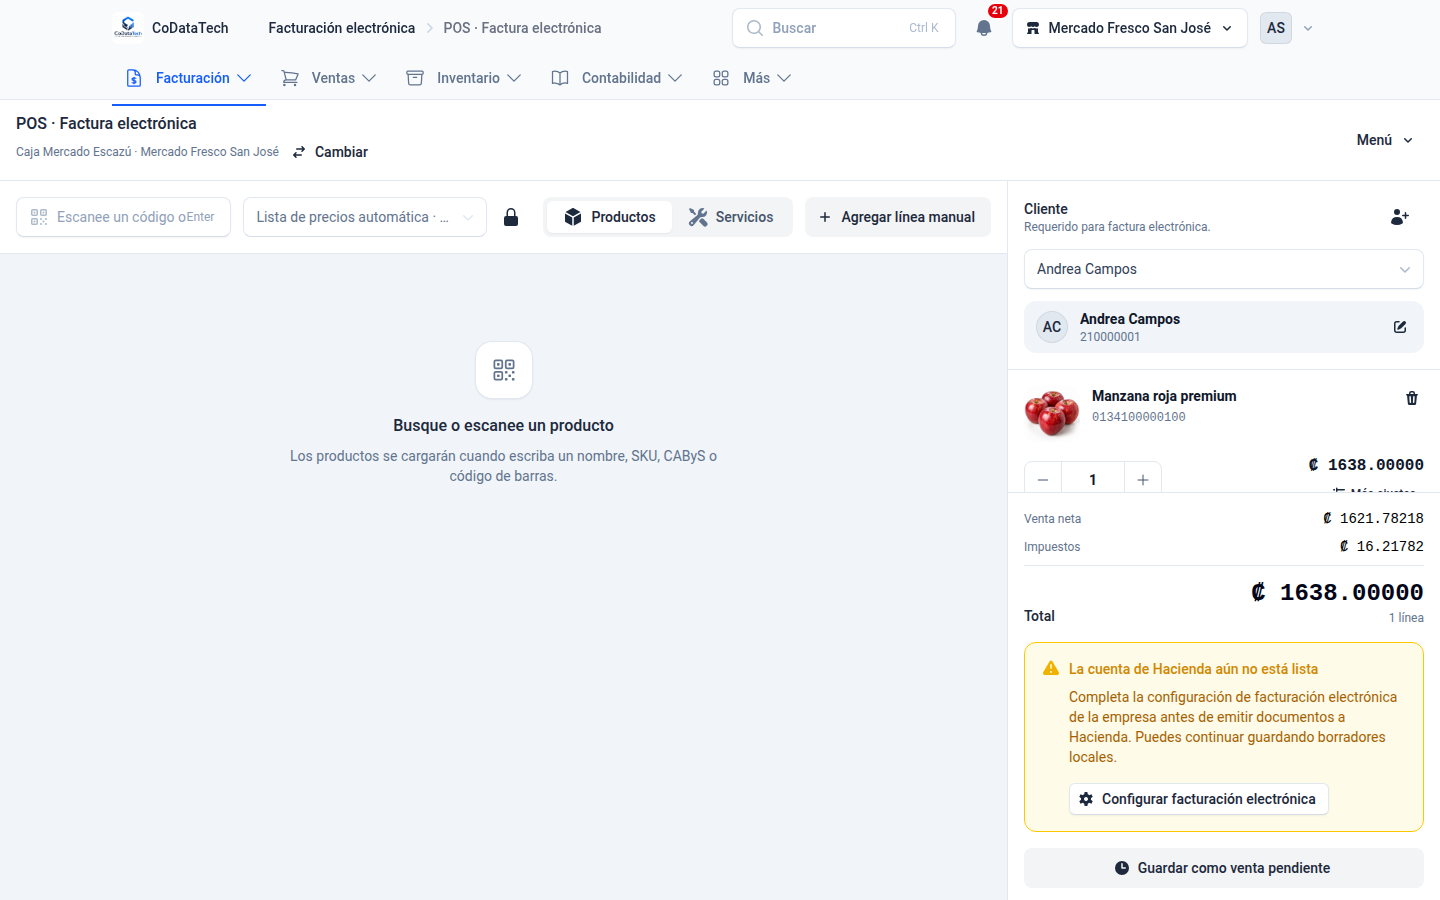This screenshot has height=900, width=1440.
Task: Click Guardar como venta pendiente
Action: point(1224,868)
